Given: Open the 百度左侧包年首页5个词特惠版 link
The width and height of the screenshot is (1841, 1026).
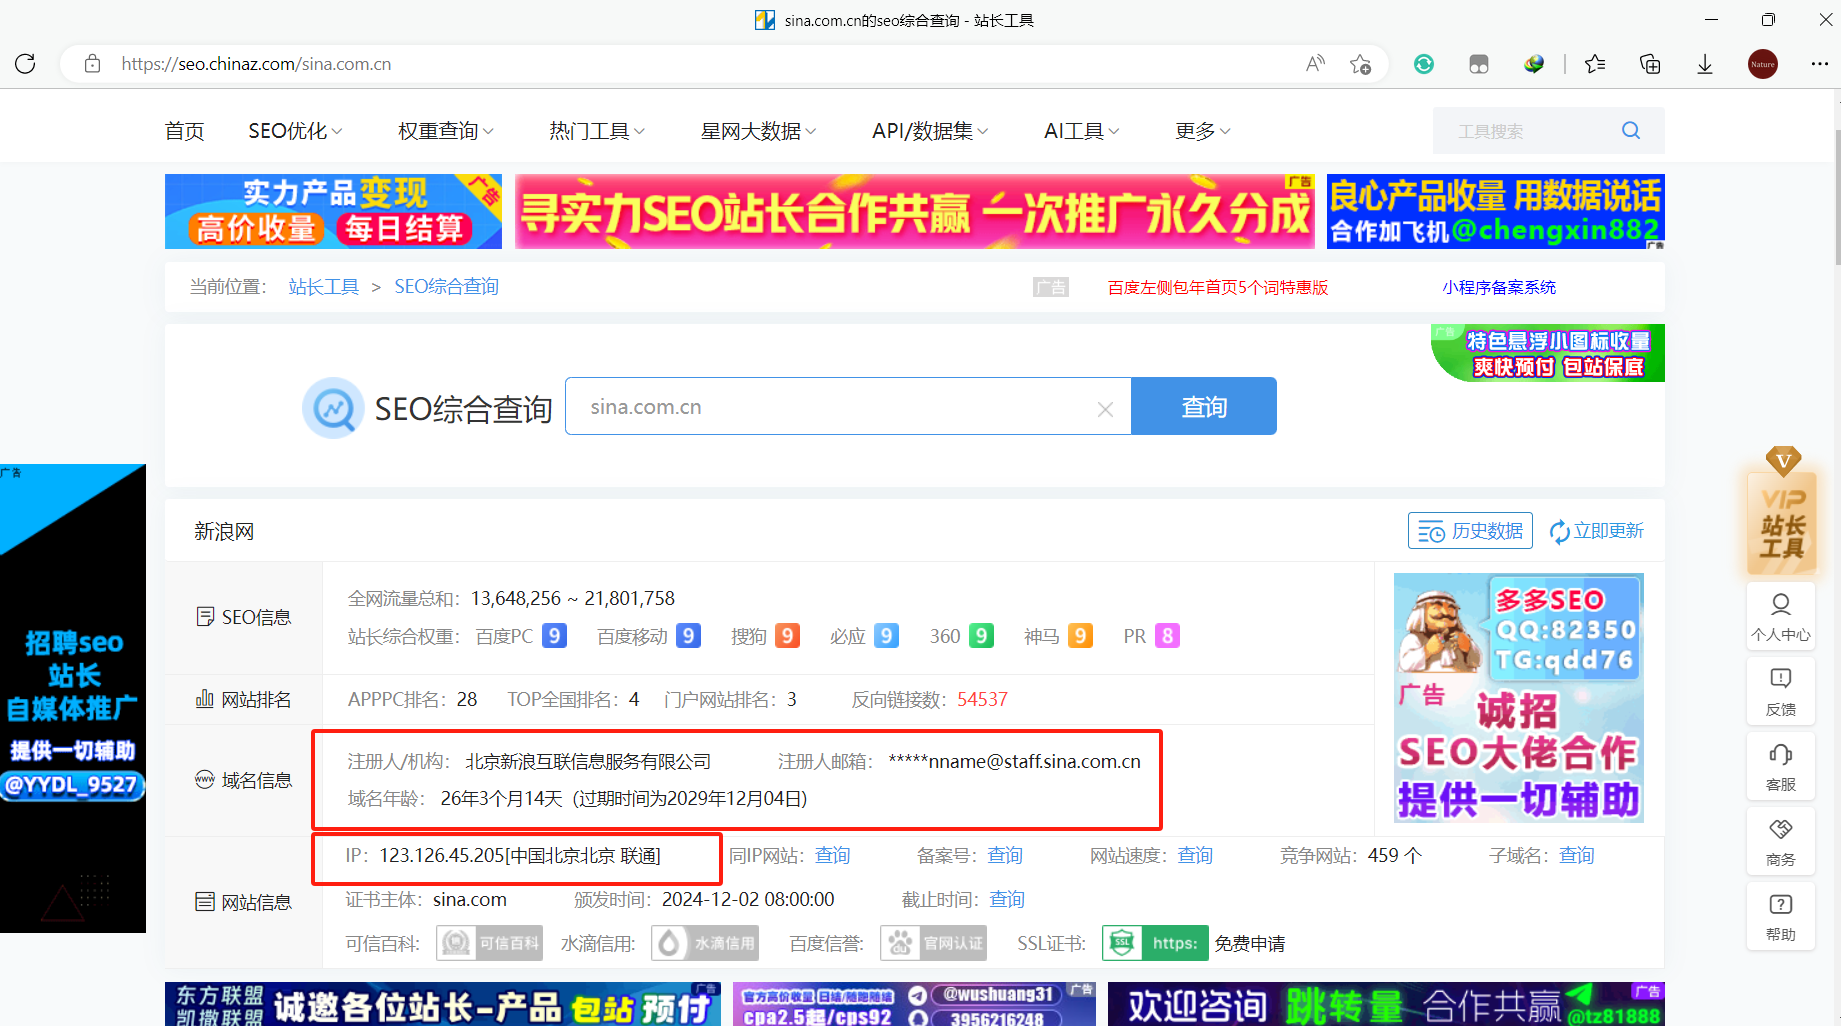Looking at the screenshot, I should 1218,288.
